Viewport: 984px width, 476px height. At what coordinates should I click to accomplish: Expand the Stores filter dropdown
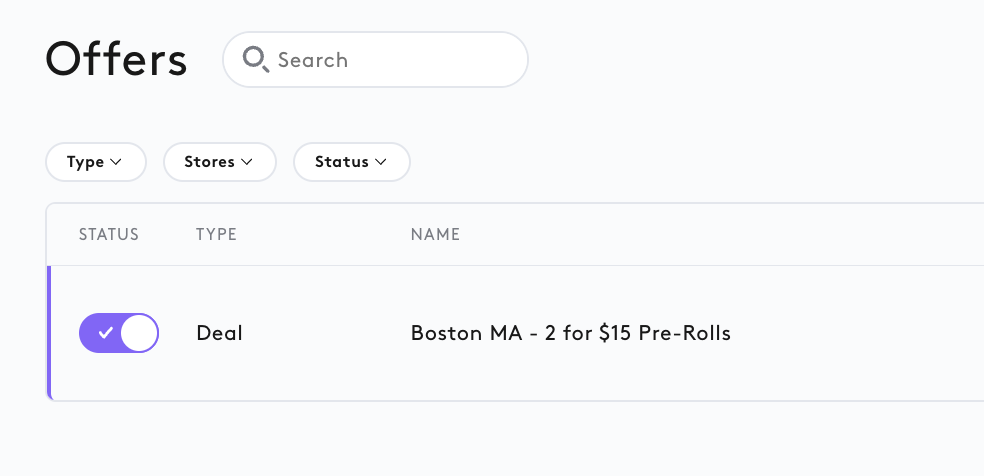pyautogui.click(x=220, y=162)
